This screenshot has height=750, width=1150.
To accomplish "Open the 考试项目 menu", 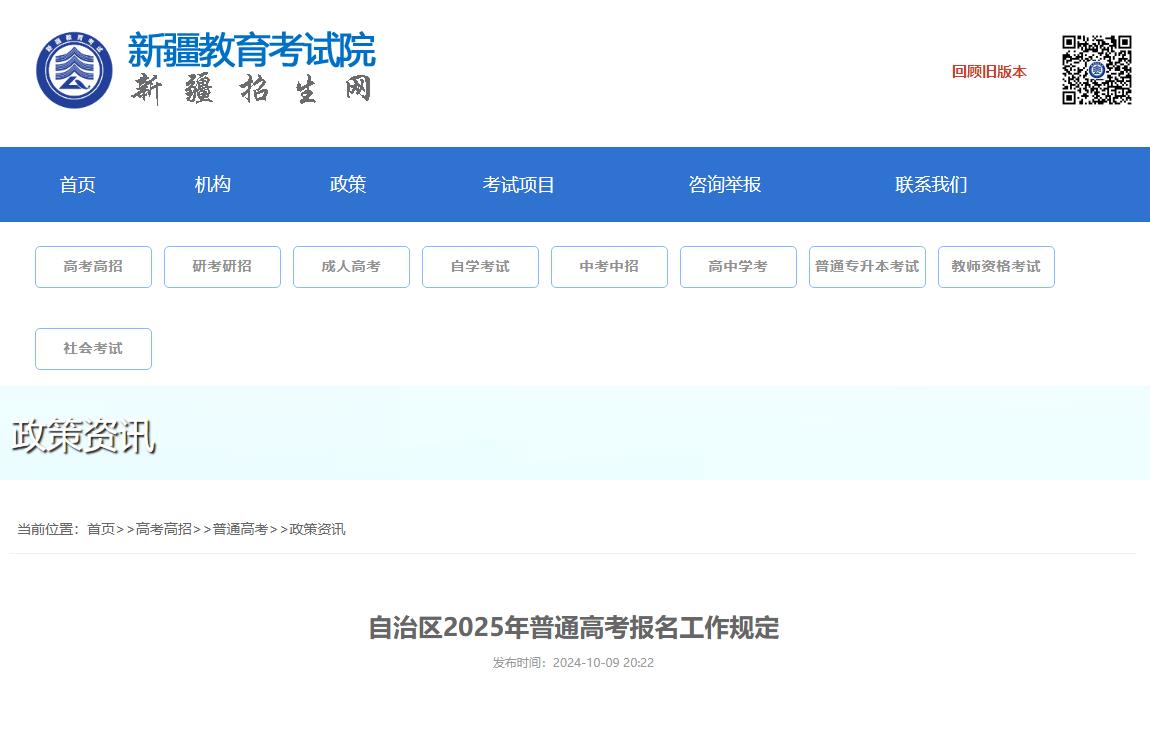I will coord(520,184).
